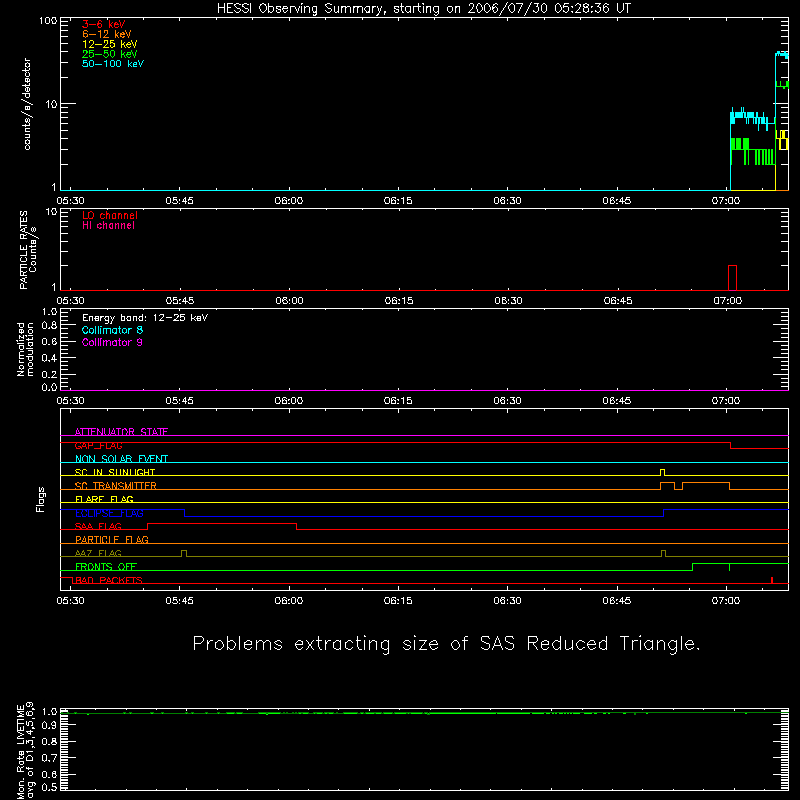Click the 06:45 time label under Flags panel

tap(617, 601)
